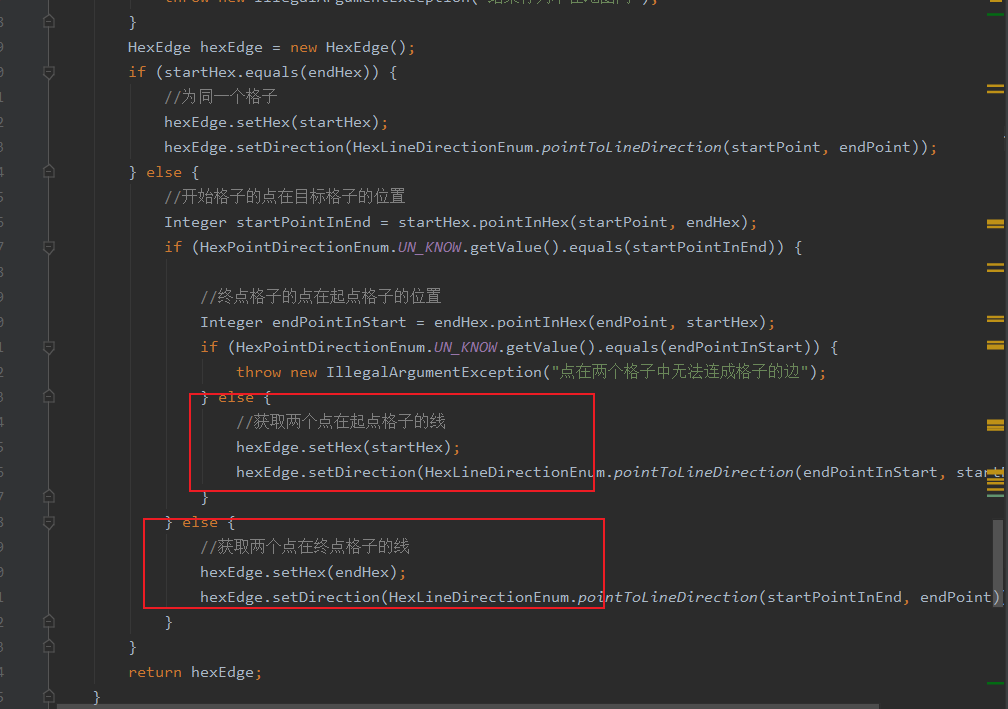The height and width of the screenshot is (709, 1008).
Task: Toggle fold marker on 'equals(startPointInEnd)' if line
Action: point(49,247)
